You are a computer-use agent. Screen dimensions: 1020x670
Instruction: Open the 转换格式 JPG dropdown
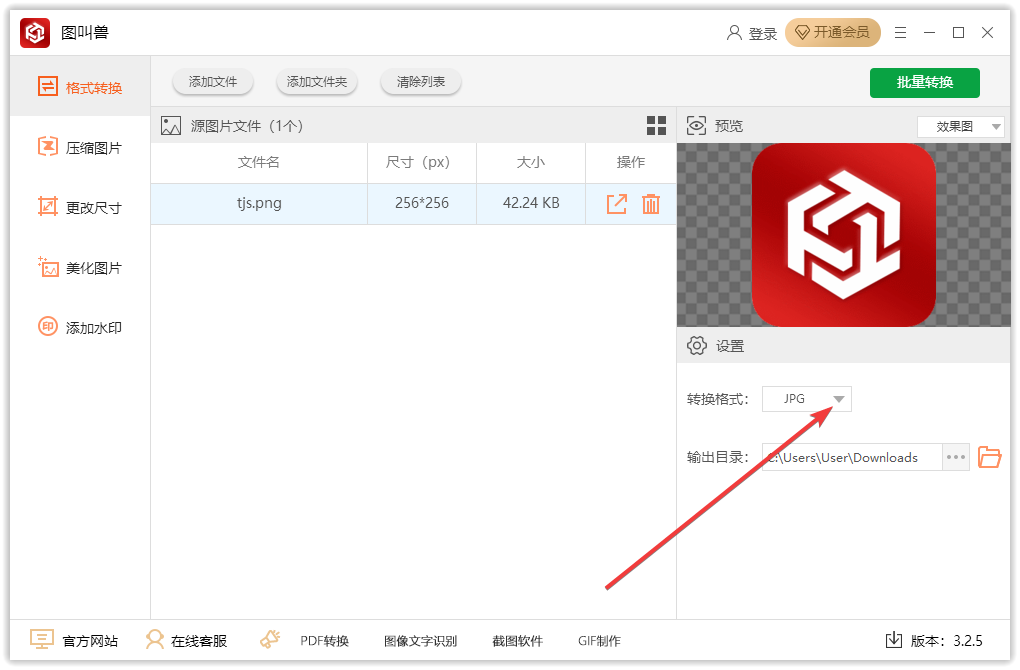(807, 398)
